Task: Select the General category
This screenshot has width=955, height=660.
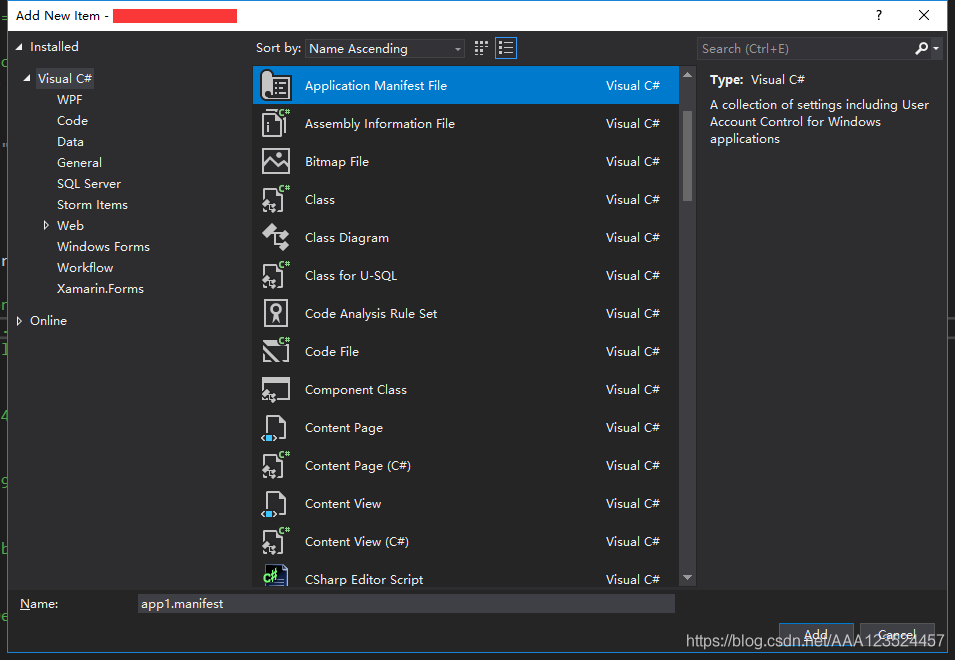Action: 79,163
